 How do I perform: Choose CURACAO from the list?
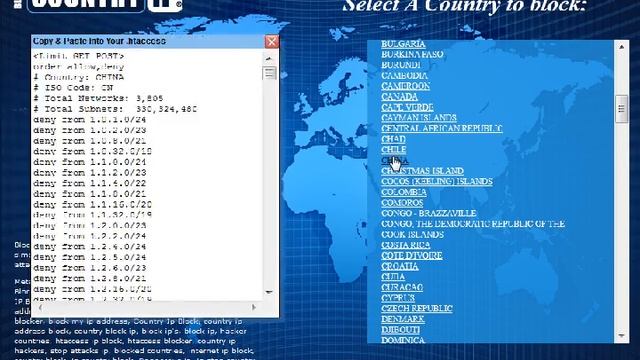click(402, 288)
